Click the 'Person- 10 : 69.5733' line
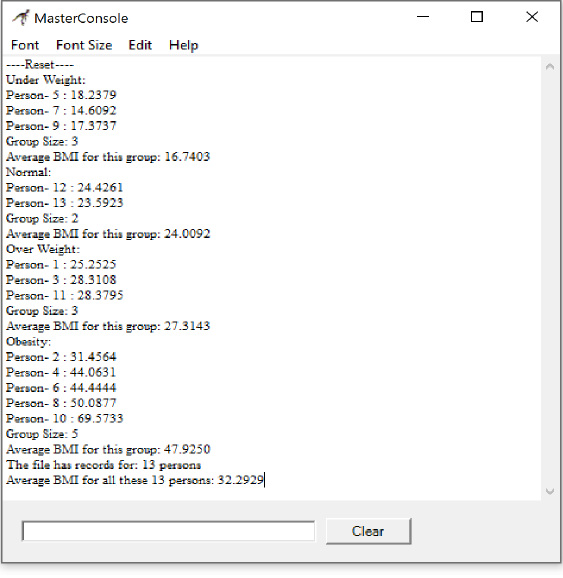This screenshot has width=563, height=578. pyautogui.click(x=65, y=418)
